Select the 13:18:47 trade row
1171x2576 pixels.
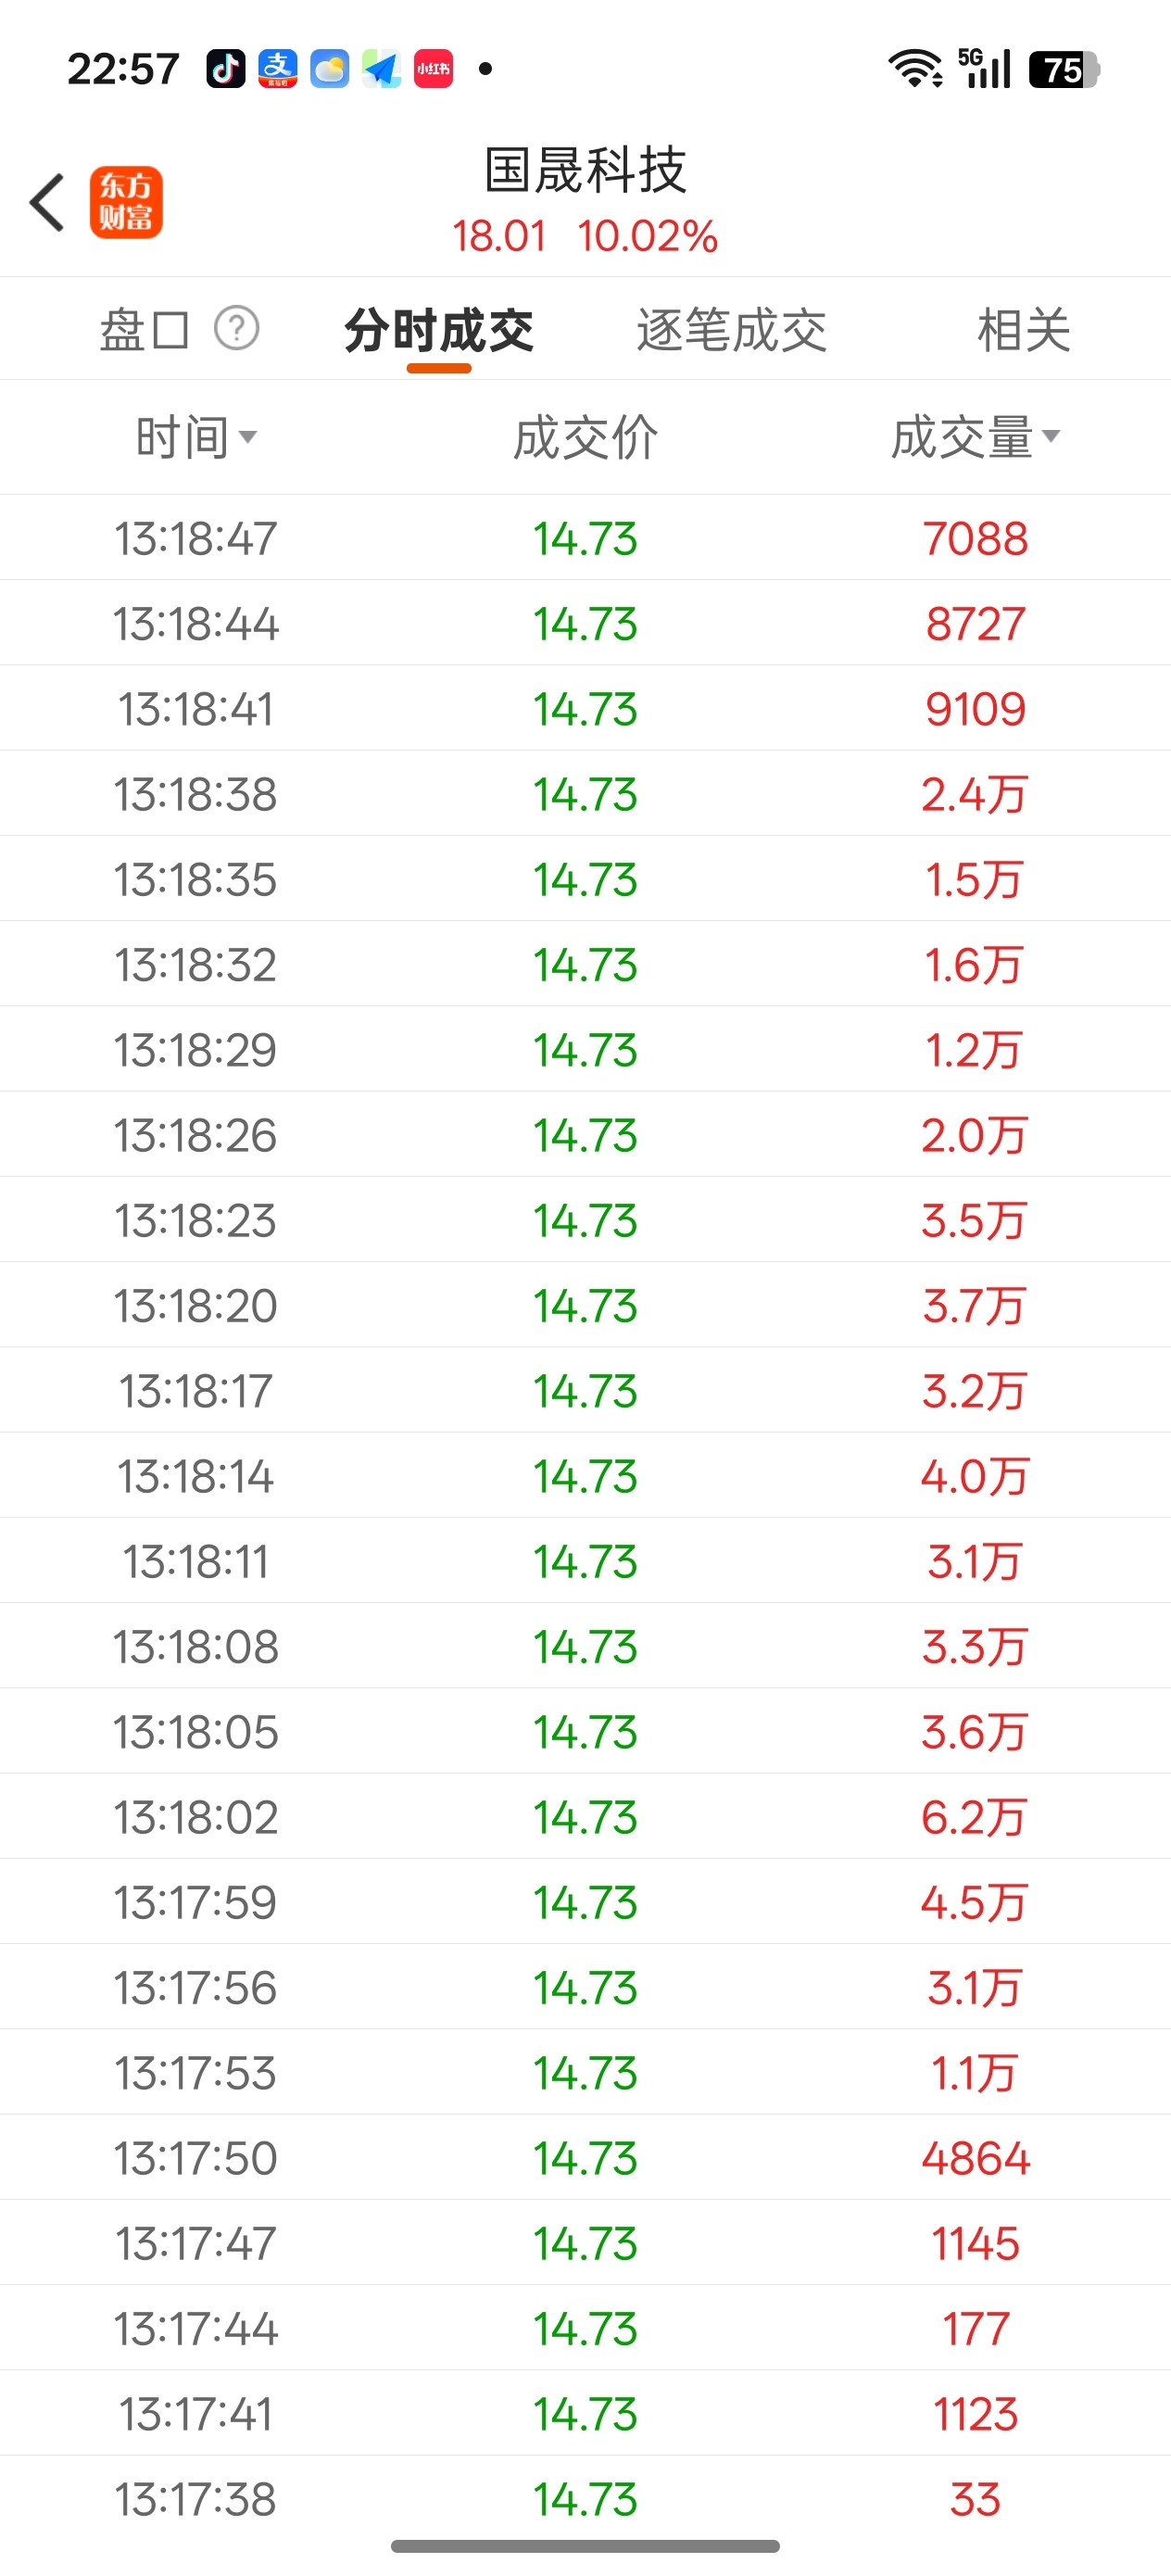[585, 538]
